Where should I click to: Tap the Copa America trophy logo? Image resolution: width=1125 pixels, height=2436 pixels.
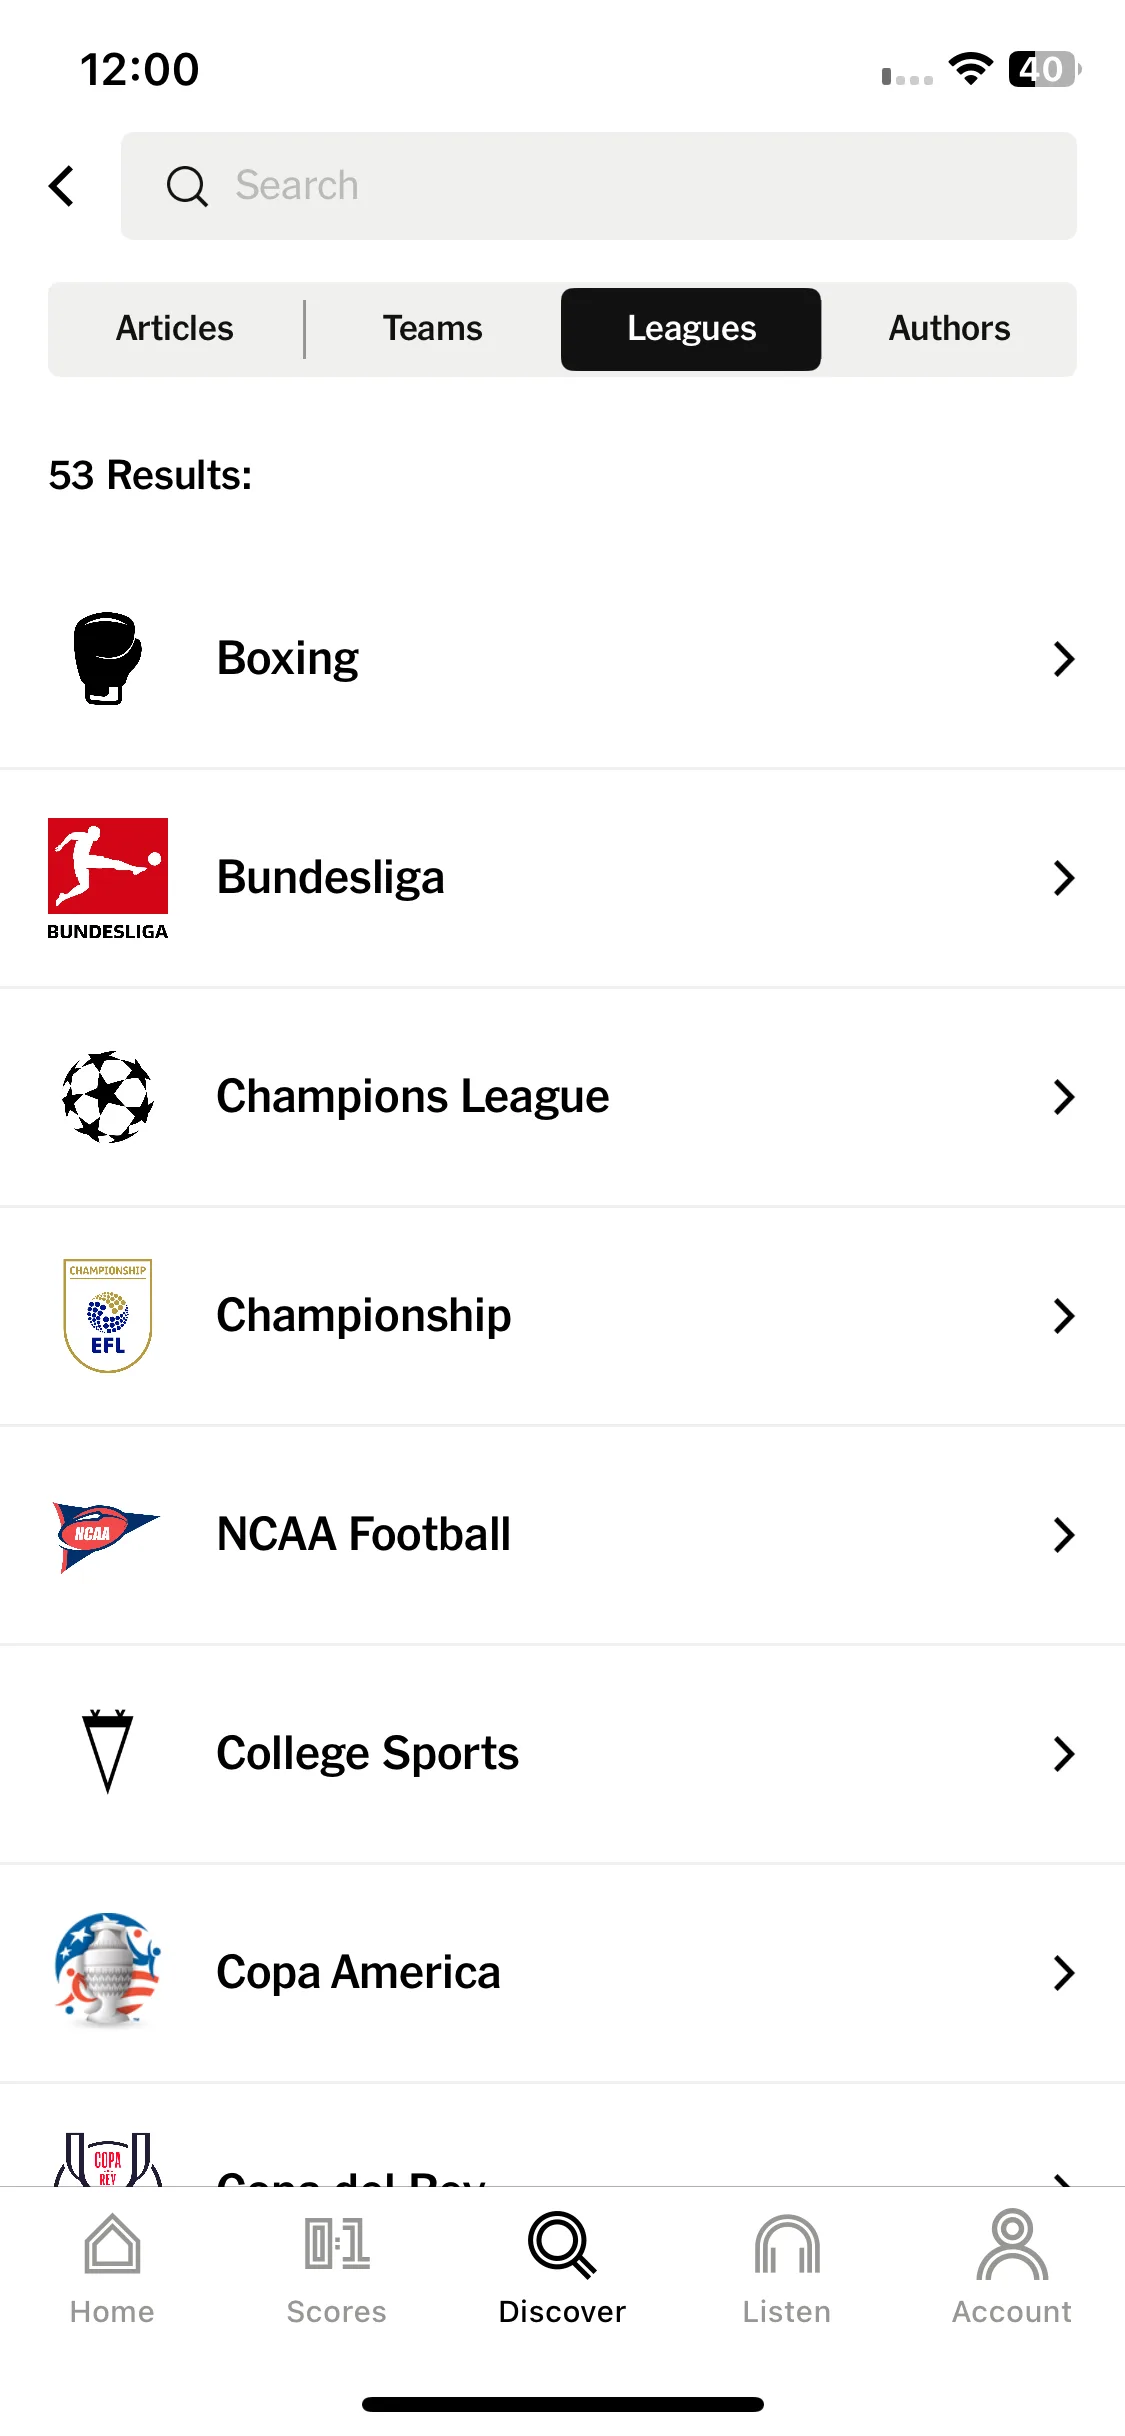[x=108, y=1972]
